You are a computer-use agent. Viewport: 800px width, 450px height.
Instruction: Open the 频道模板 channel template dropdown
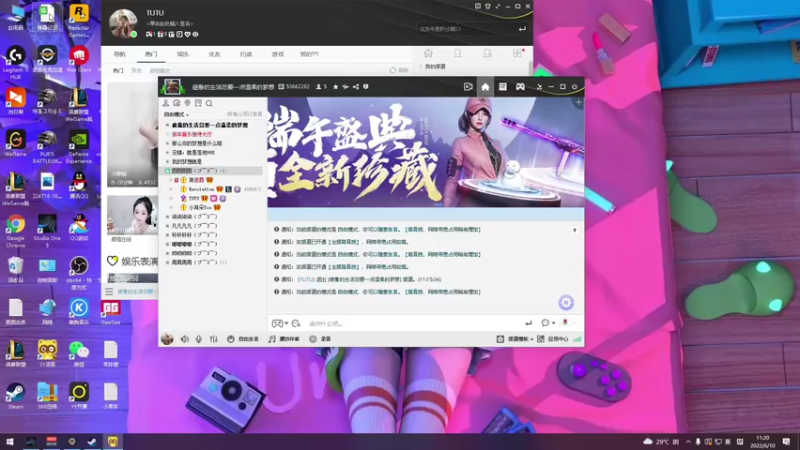[515, 339]
